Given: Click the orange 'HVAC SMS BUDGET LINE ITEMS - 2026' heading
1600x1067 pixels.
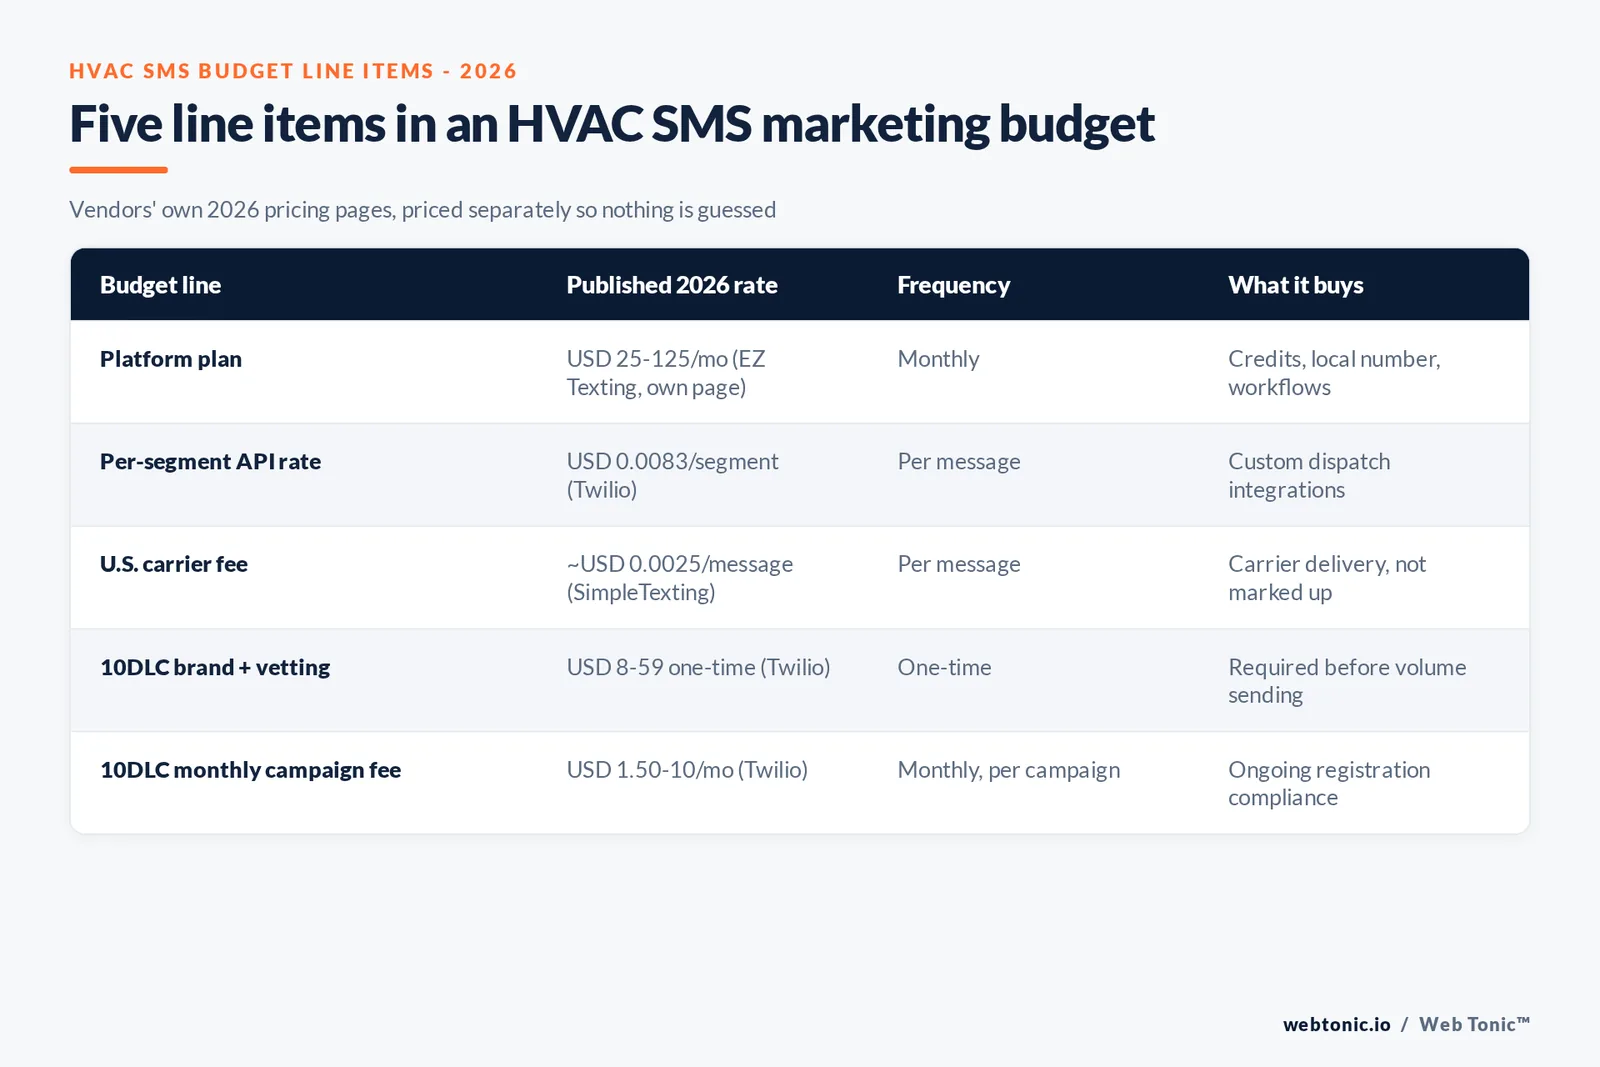Looking at the screenshot, I should pyautogui.click(x=293, y=71).
